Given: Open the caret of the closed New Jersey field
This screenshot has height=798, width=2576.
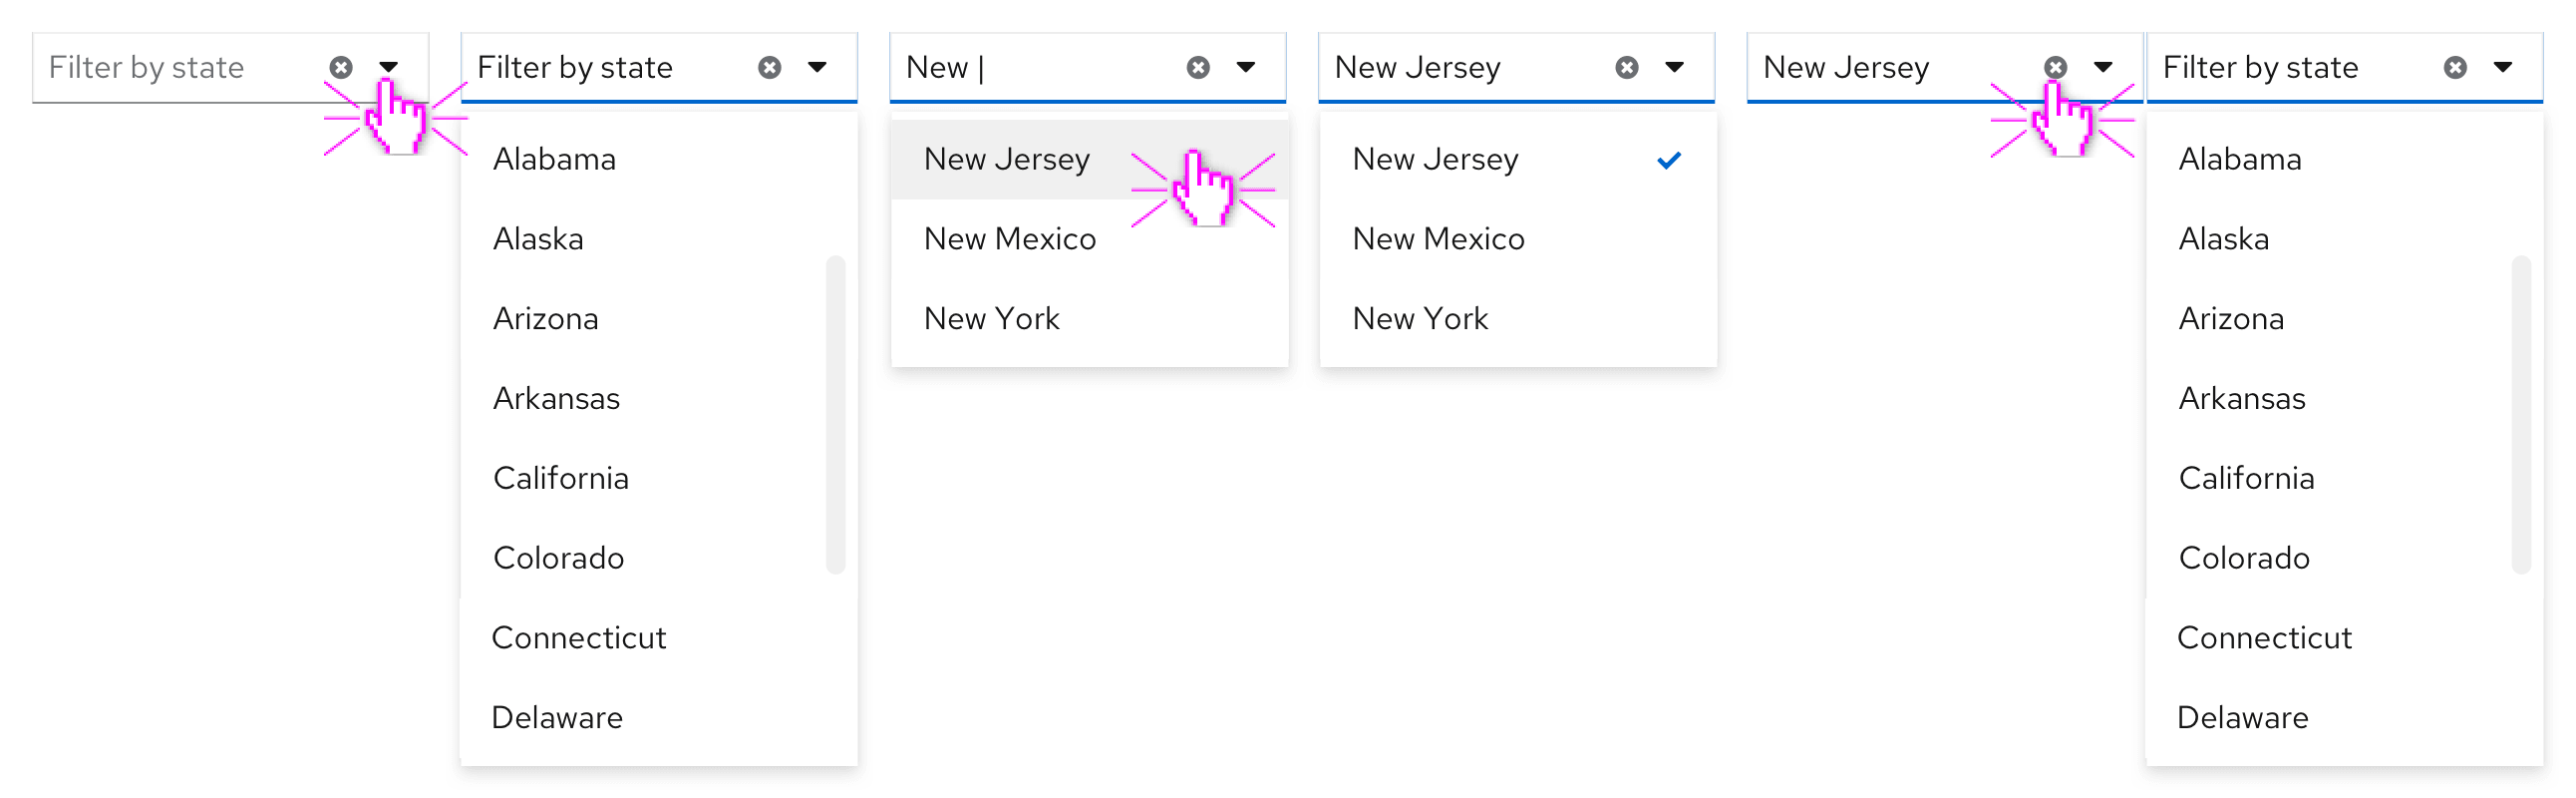Looking at the screenshot, I should [2103, 67].
